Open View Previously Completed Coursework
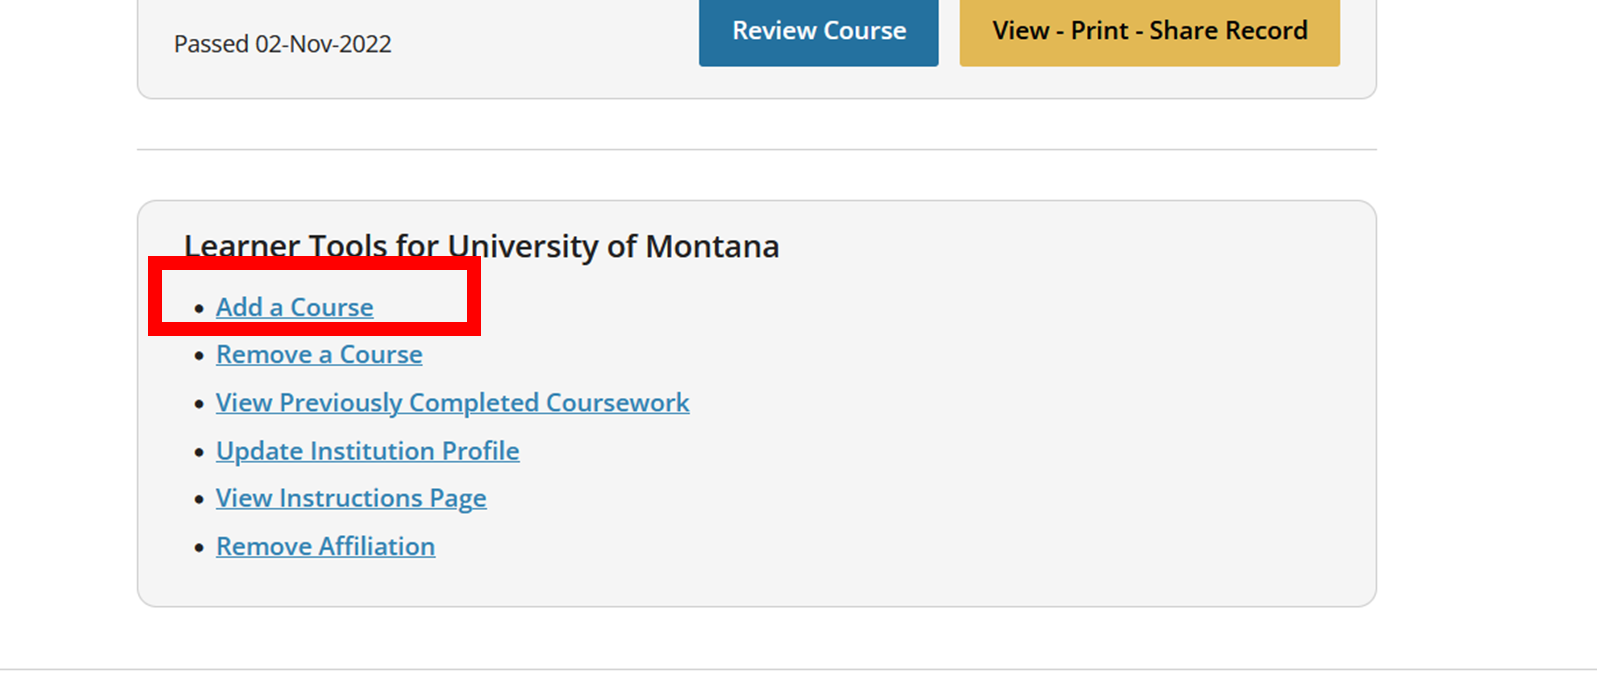This screenshot has height=674, width=1597. pos(452,402)
